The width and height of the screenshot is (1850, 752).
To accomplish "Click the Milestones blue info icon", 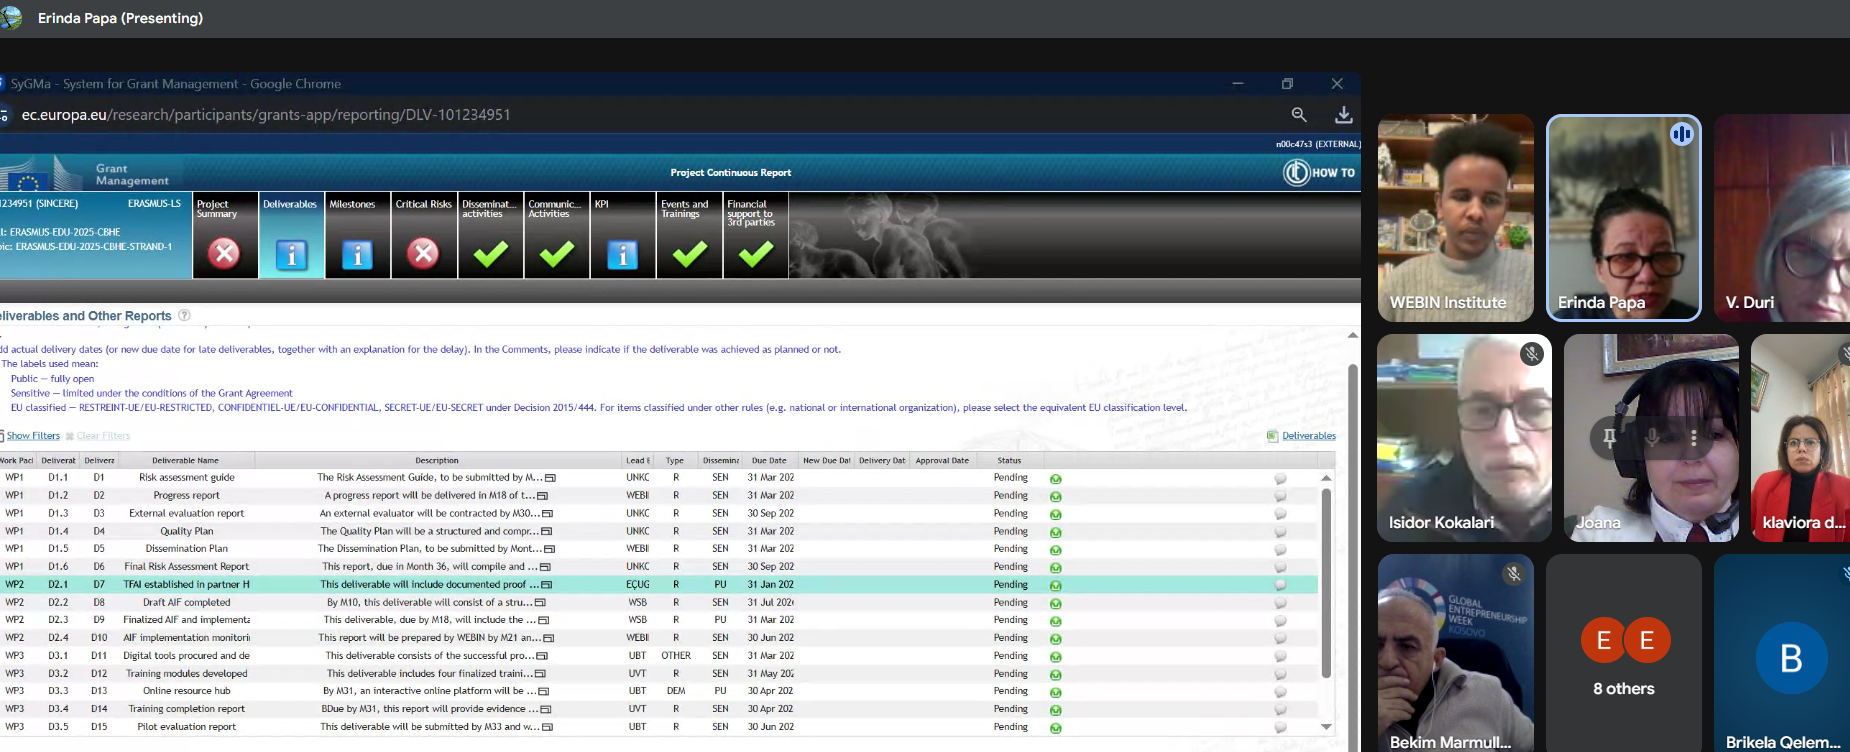I will coord(357,254).
